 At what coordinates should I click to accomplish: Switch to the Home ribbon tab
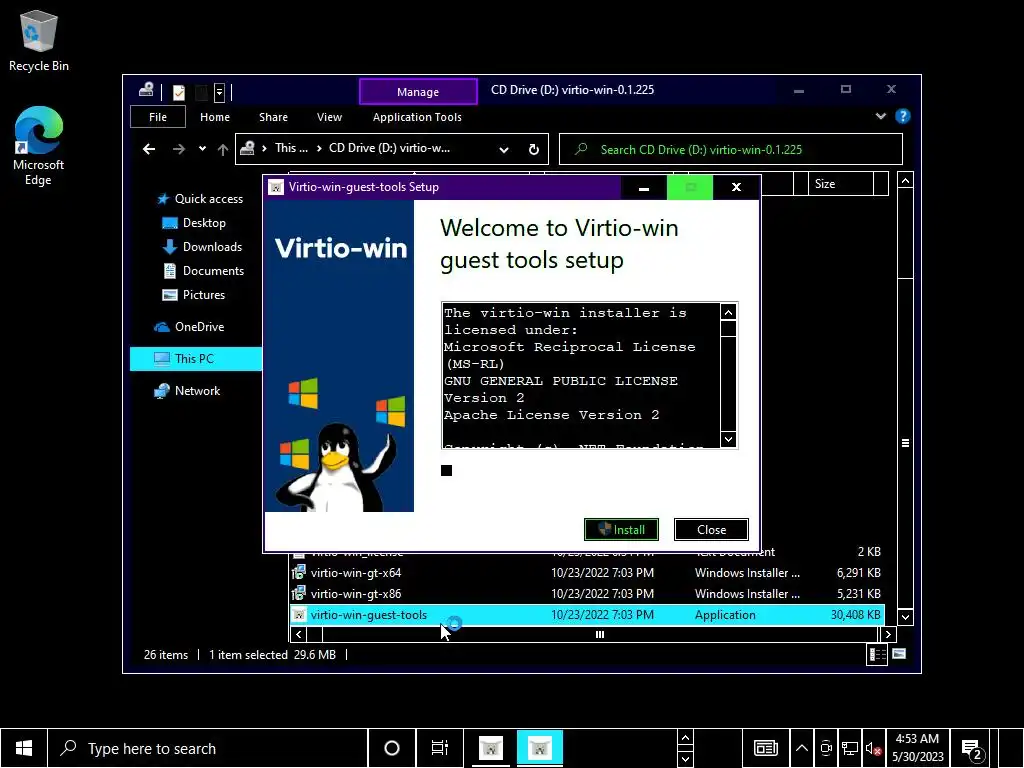(215, 117)
